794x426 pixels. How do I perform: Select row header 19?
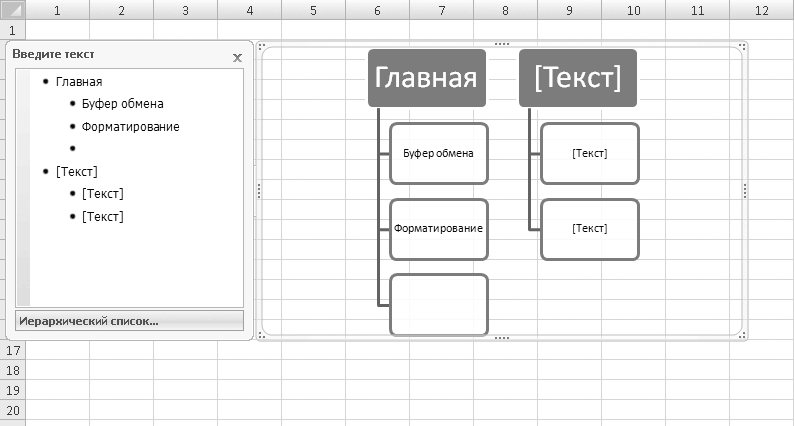(12, 390)
